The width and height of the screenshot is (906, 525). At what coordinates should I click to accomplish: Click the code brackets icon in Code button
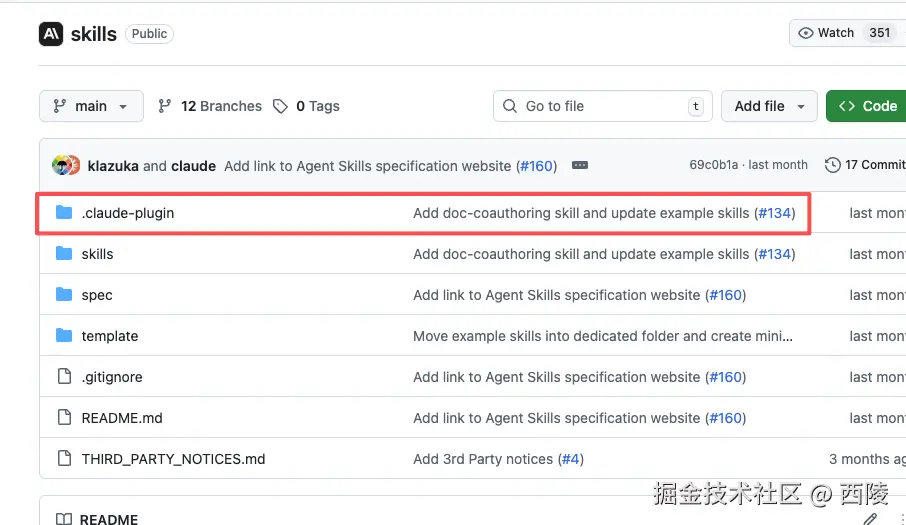tap(847, 106)
